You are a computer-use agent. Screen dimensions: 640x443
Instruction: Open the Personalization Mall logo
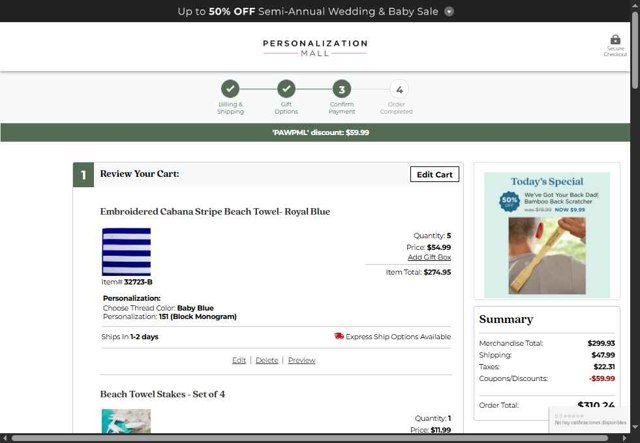(x=315, y=47)
